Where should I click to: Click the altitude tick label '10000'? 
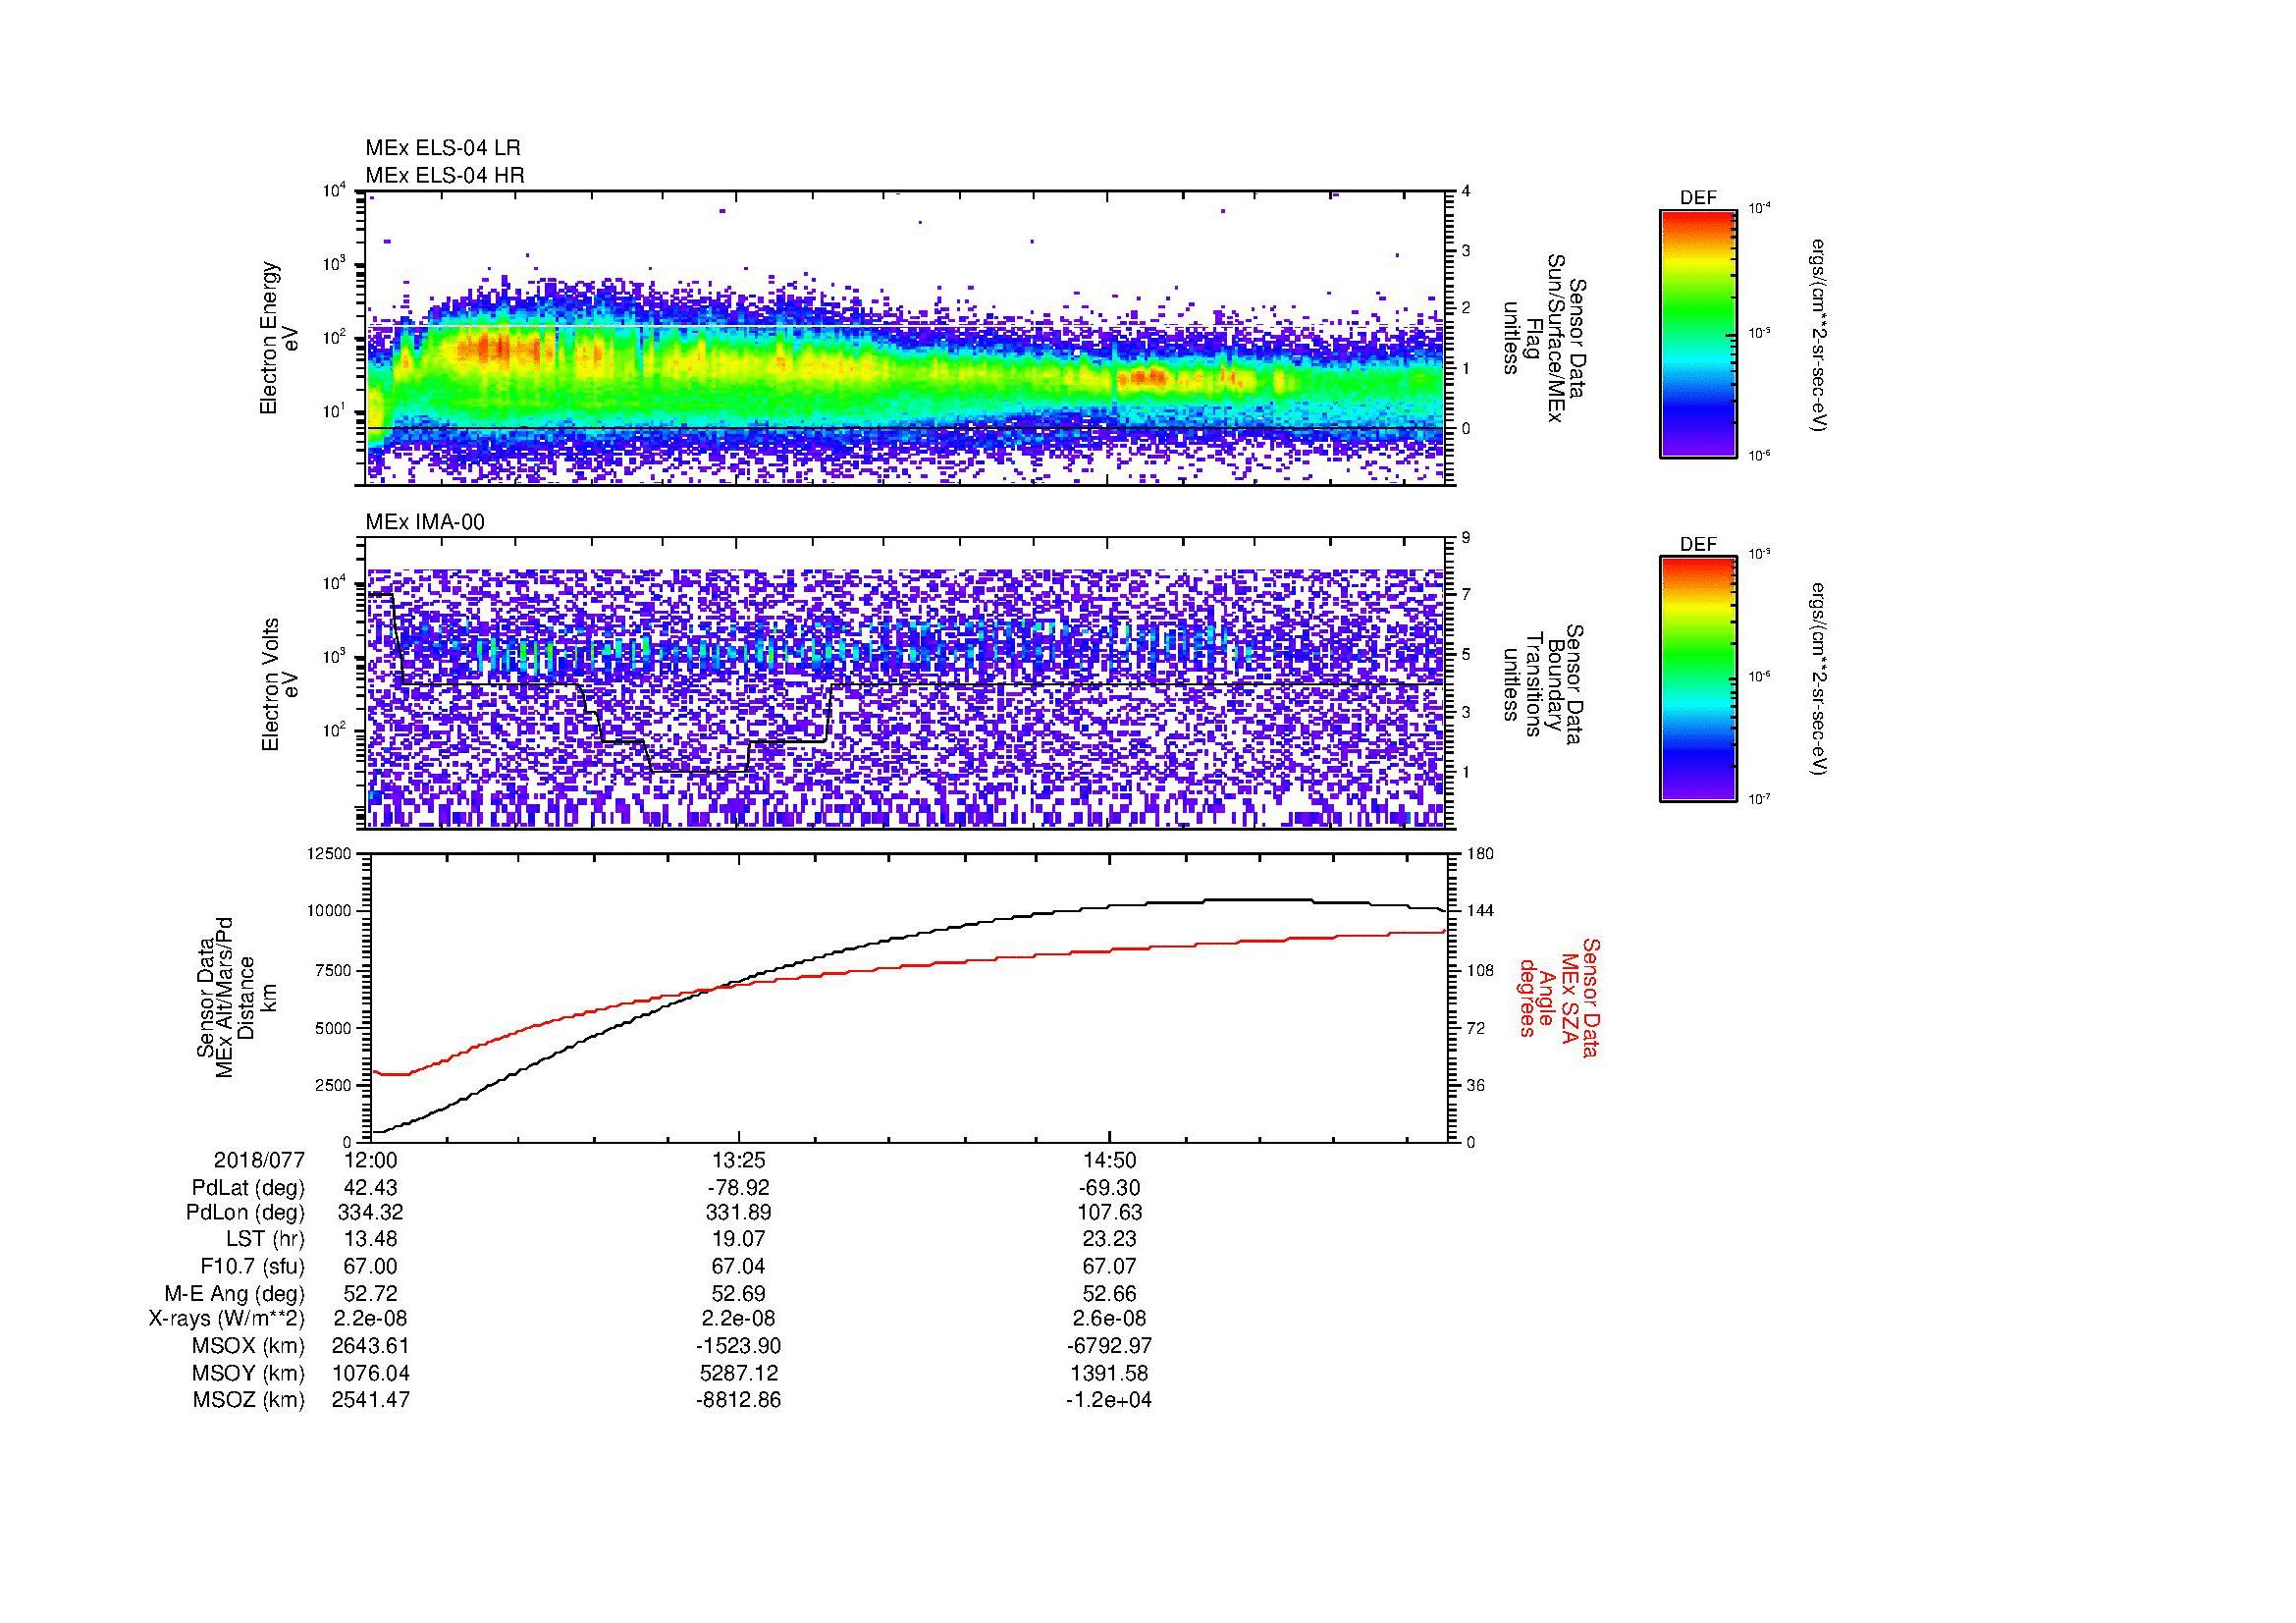[x=330, y=911]
